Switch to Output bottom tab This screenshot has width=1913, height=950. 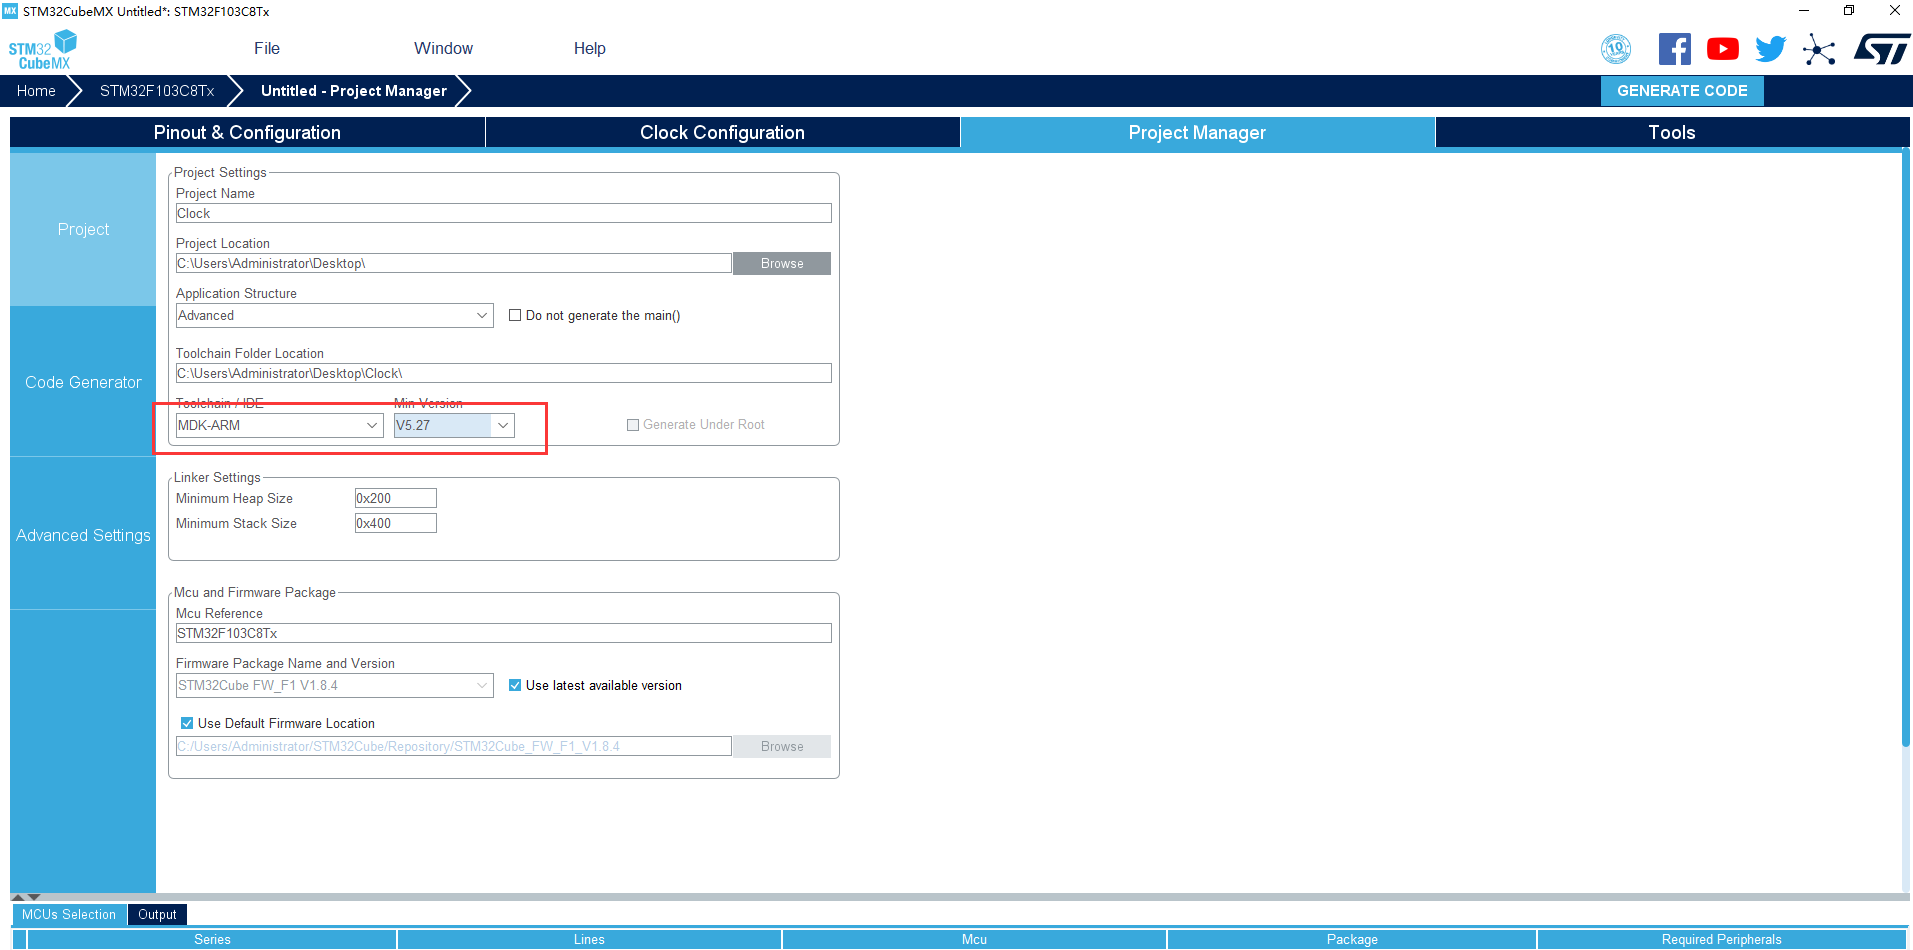tap(157, 915)
